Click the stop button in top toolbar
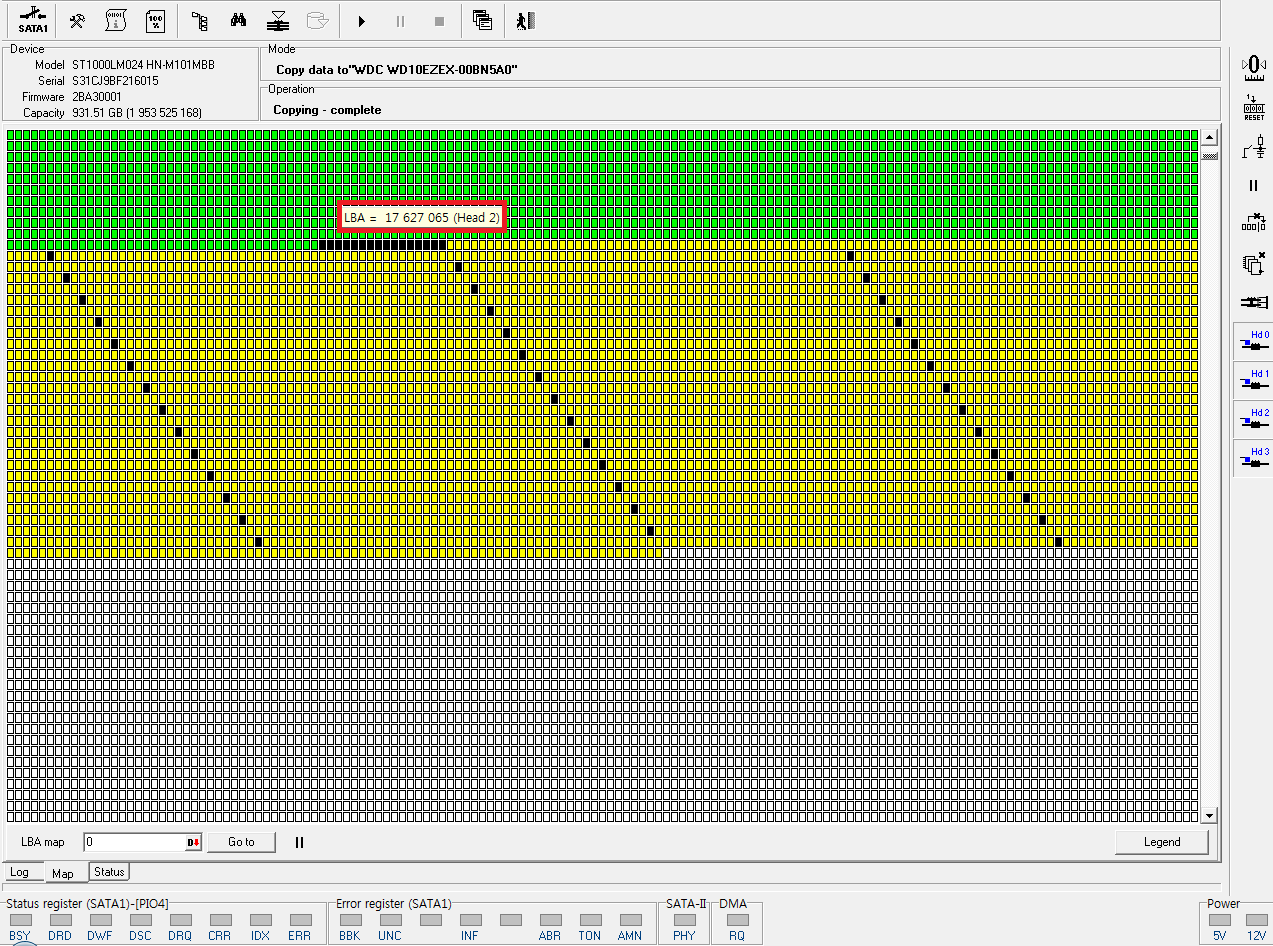Screen dimensions: 1273x946 pos(439,20)
